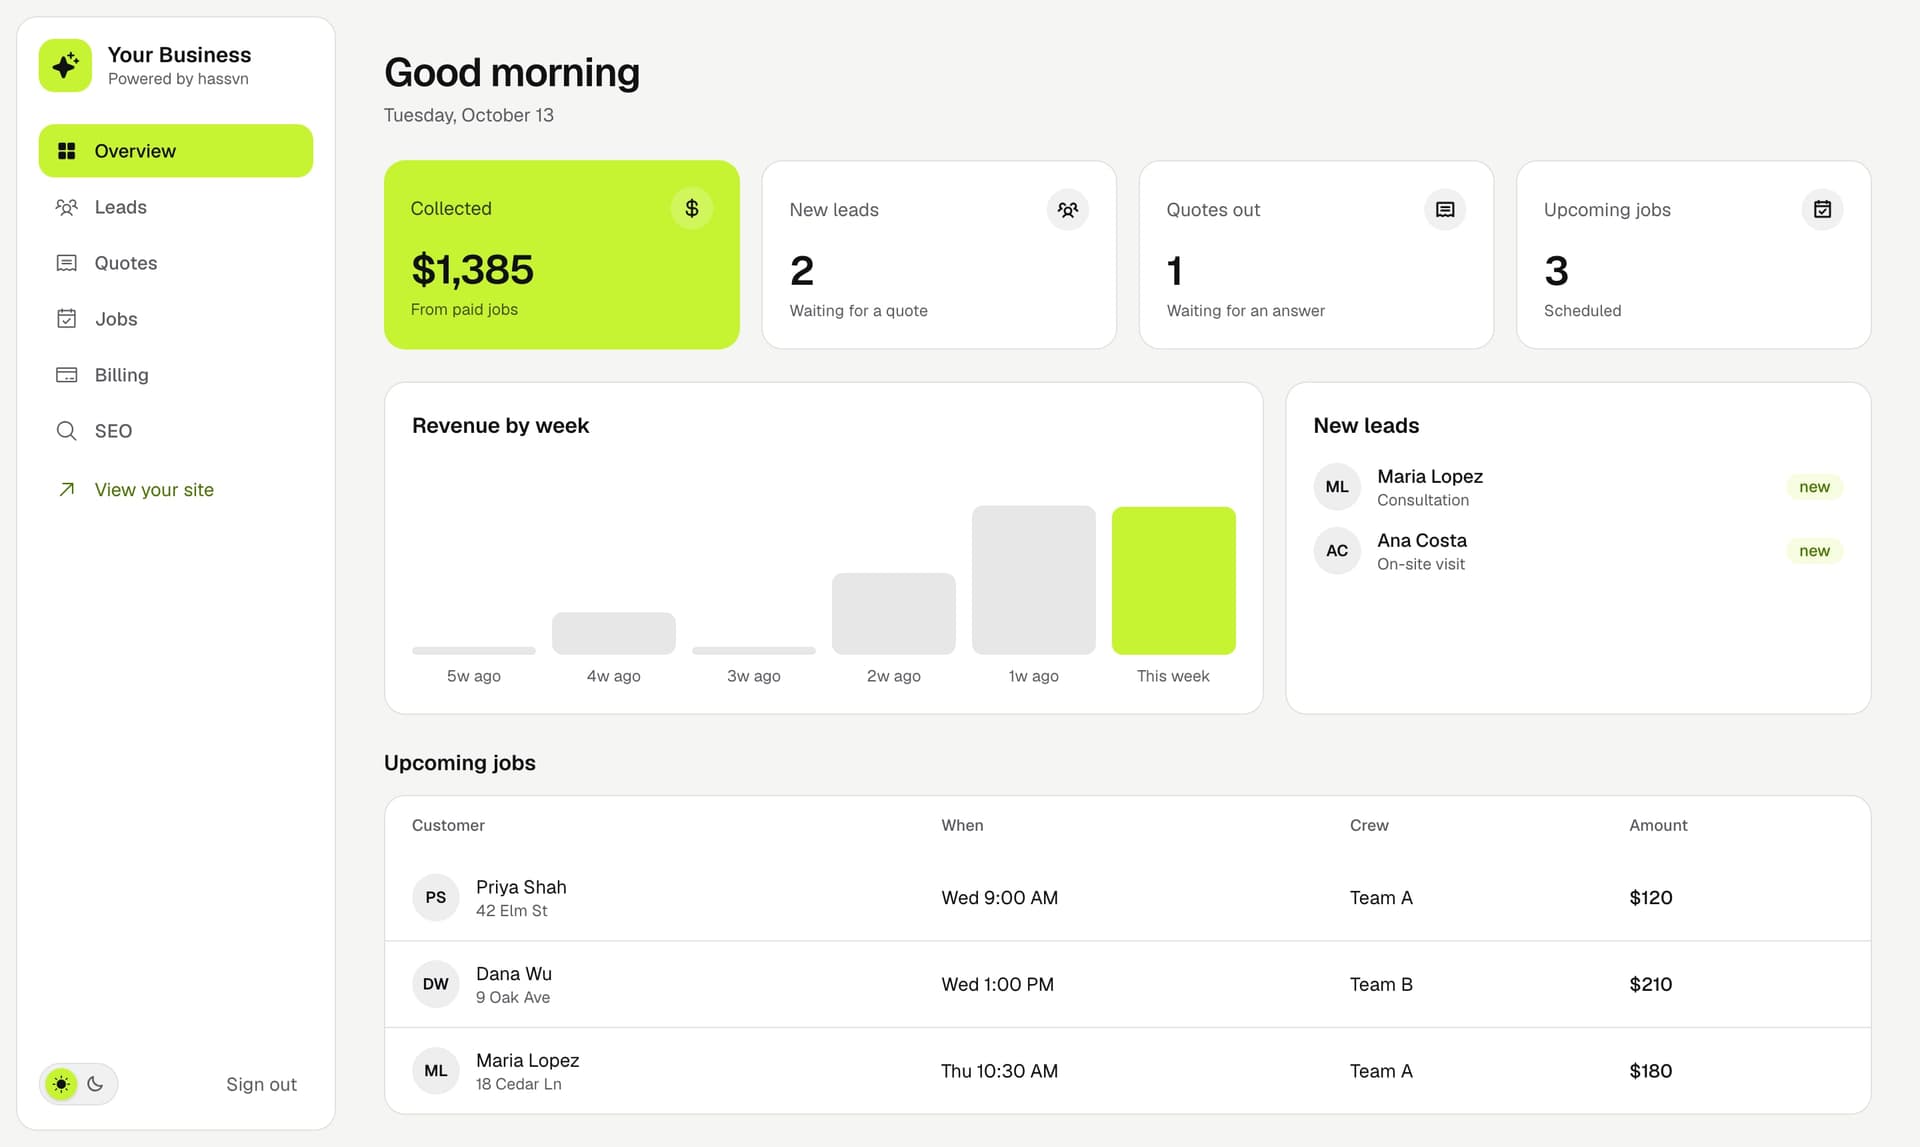Viewport: 1920px width, 1147px height.
Task: Click the Jobs calendar icon in sidebar
Action: point(66,319)
